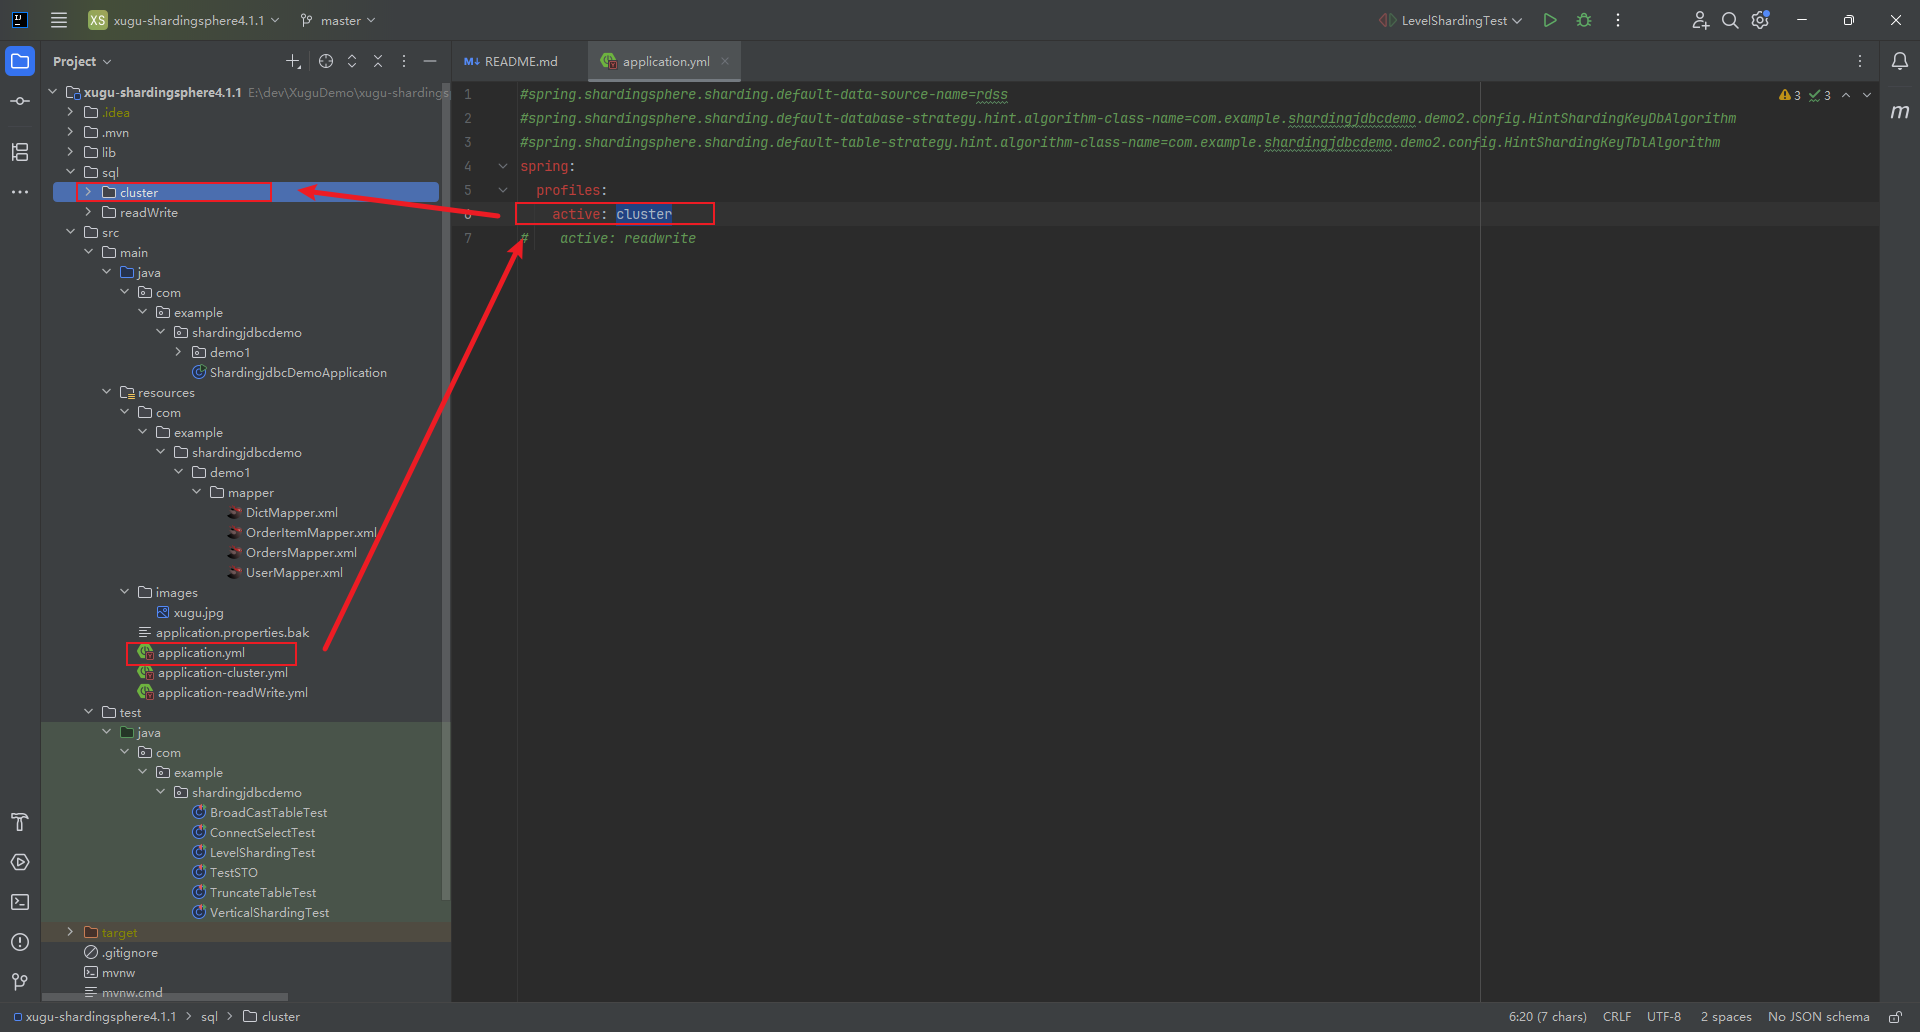The height and width of the screenshot is (1032, 1920).
Task: Click the CRLF line separator indicator
Action: click(x=1616, y=1017)
